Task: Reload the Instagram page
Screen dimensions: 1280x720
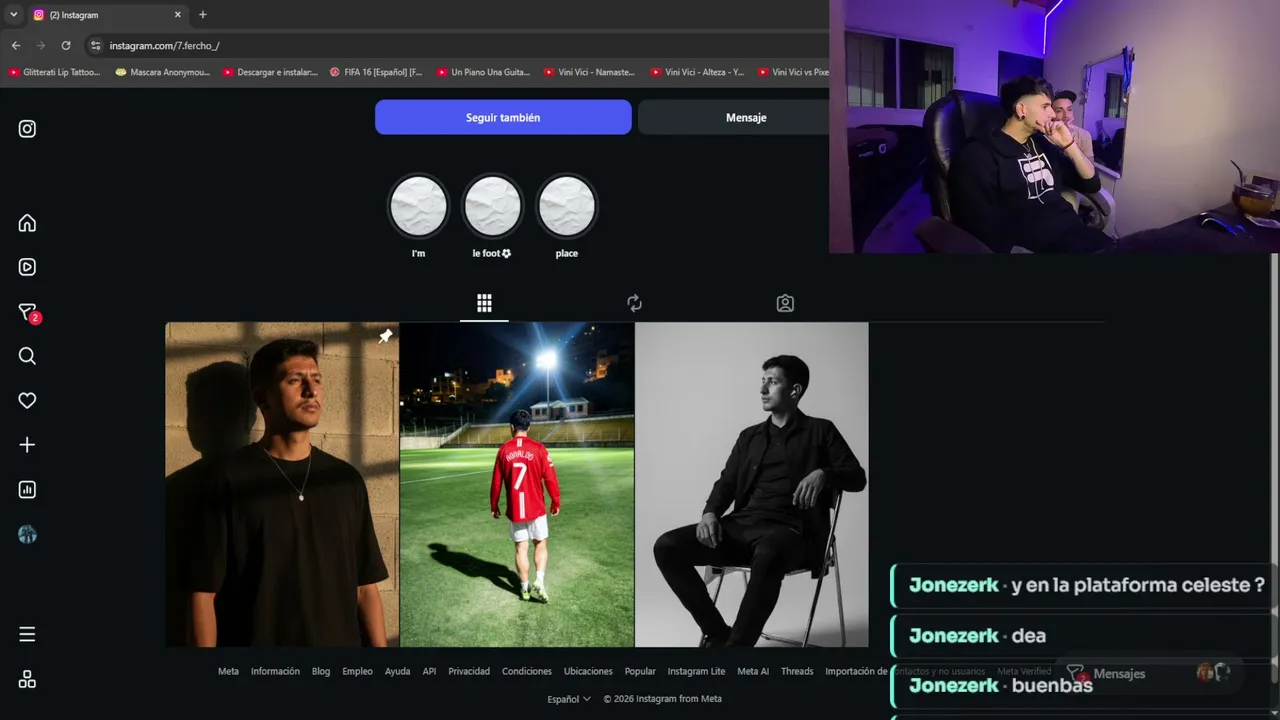Action: 66,45
